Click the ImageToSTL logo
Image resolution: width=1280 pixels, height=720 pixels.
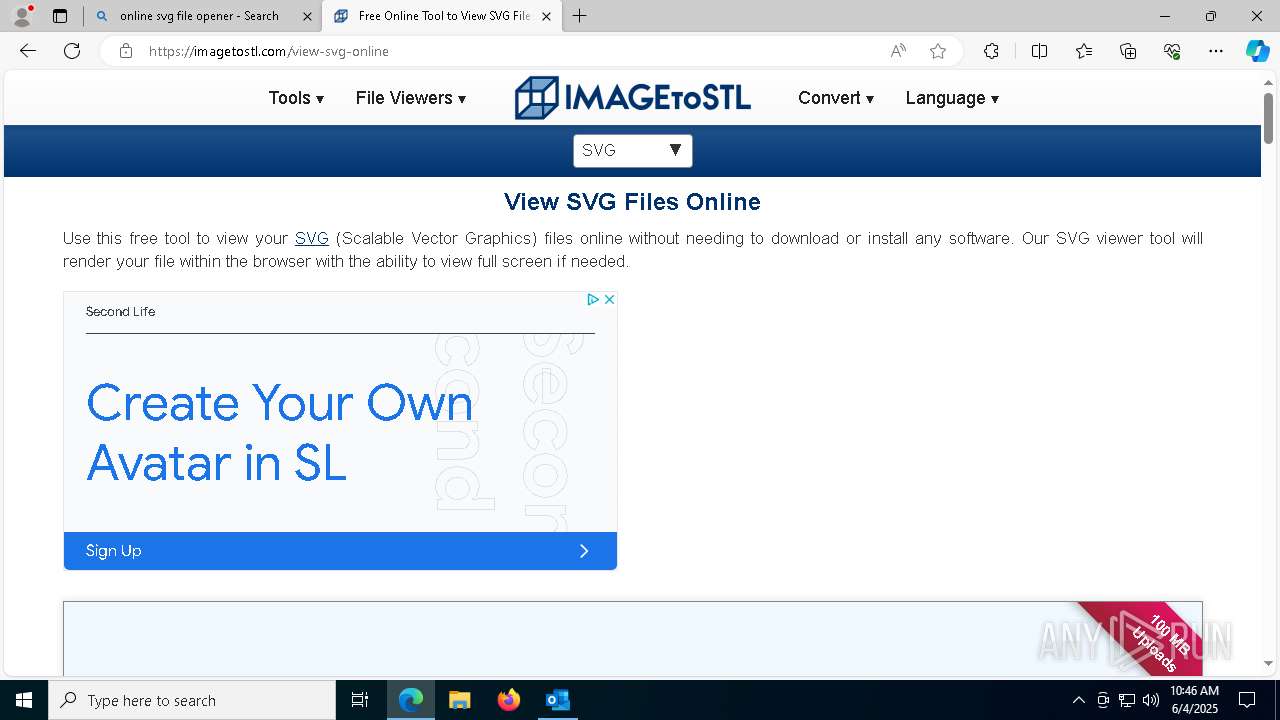click(632, 98)
